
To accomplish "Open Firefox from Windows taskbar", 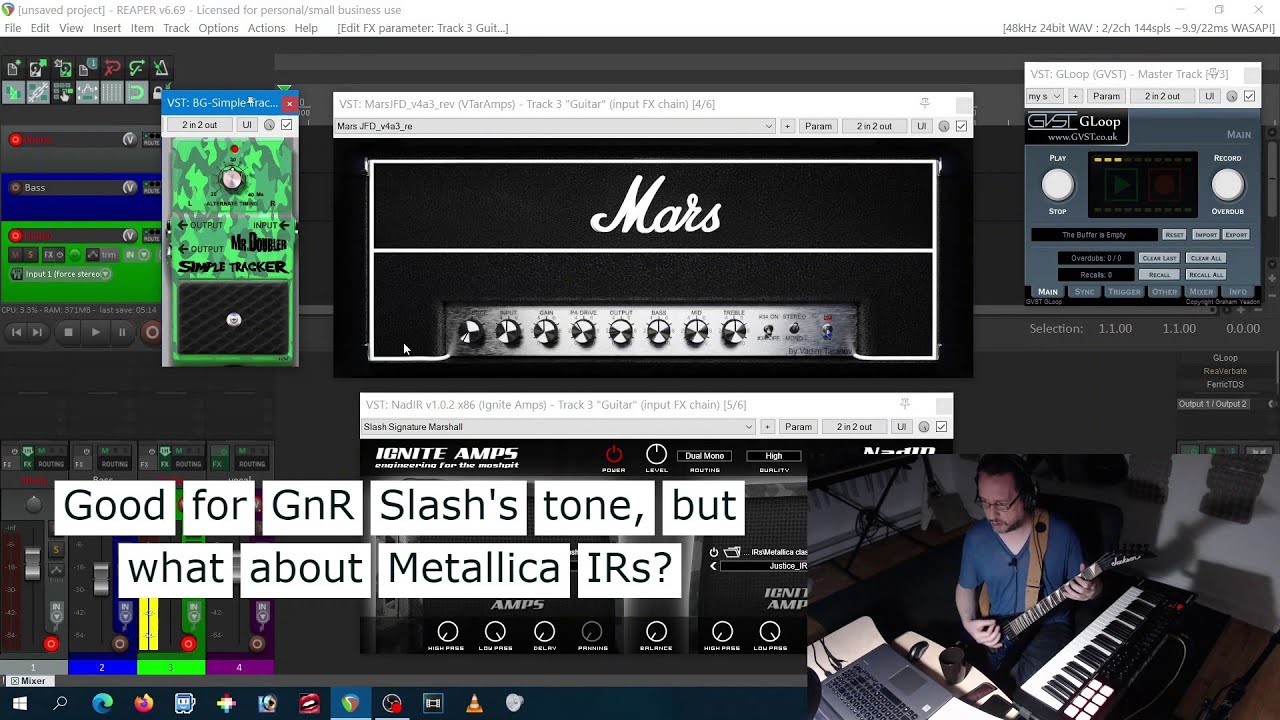I will pyautogui.click(x=144, y=703).
